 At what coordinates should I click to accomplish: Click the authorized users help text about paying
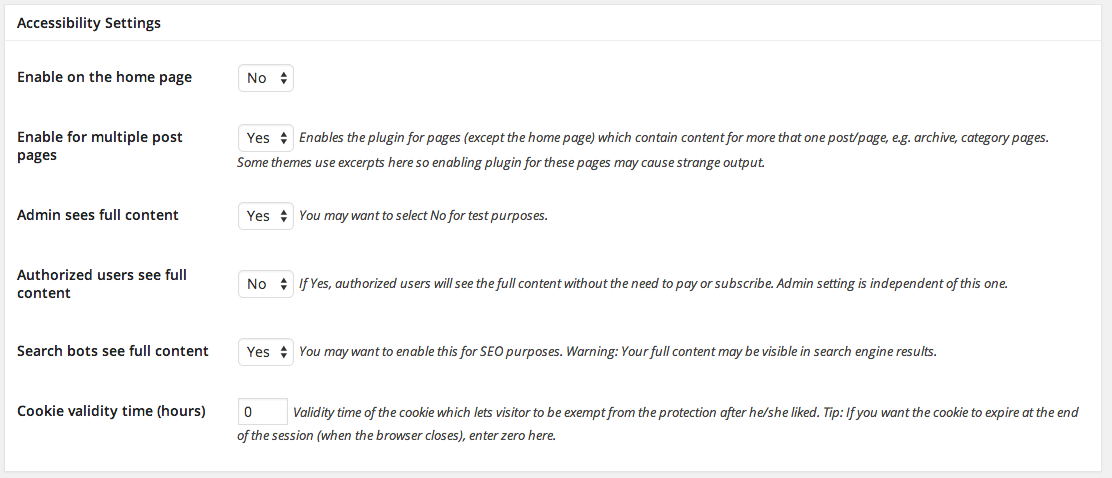click(x=653, y=284)
